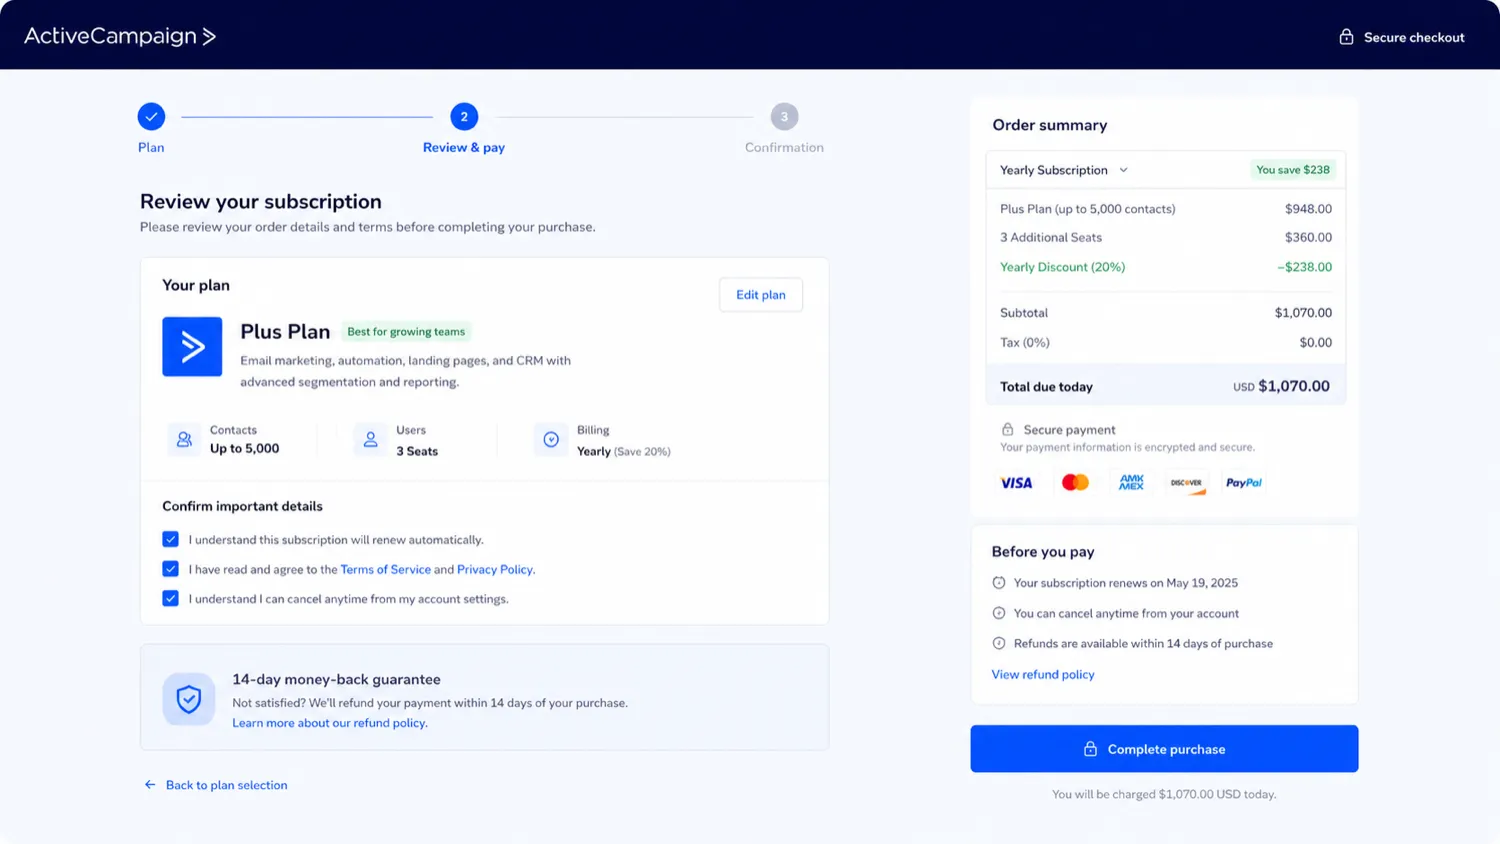The image size is (1500, 844).
Task: Select step 2 Review & pay circle
Action: point(464,117)
